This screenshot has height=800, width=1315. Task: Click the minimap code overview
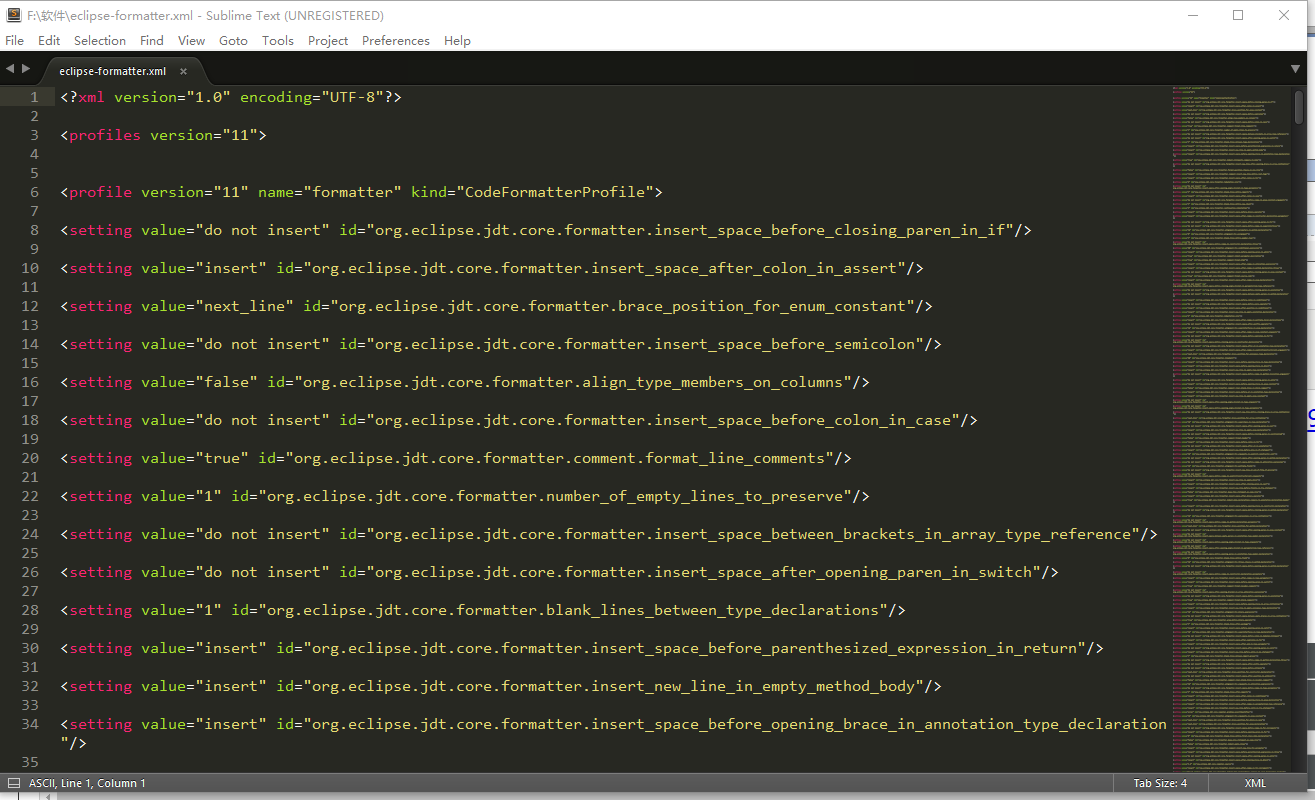click(1230, 400)
